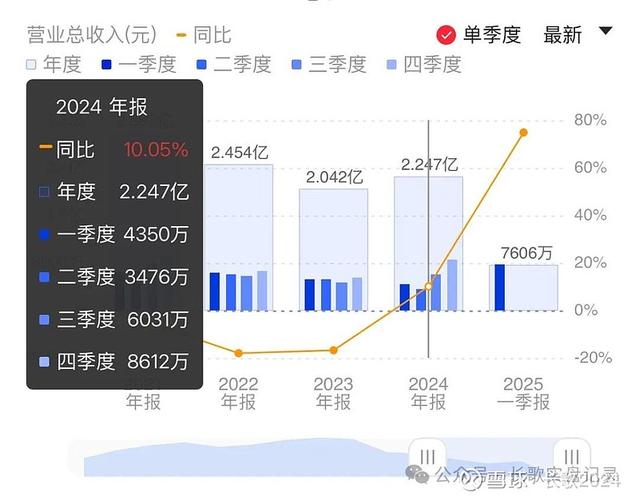The image size is (639, 500).
Task: Click the 2022 同比 line data point
Action: point(239,353)
